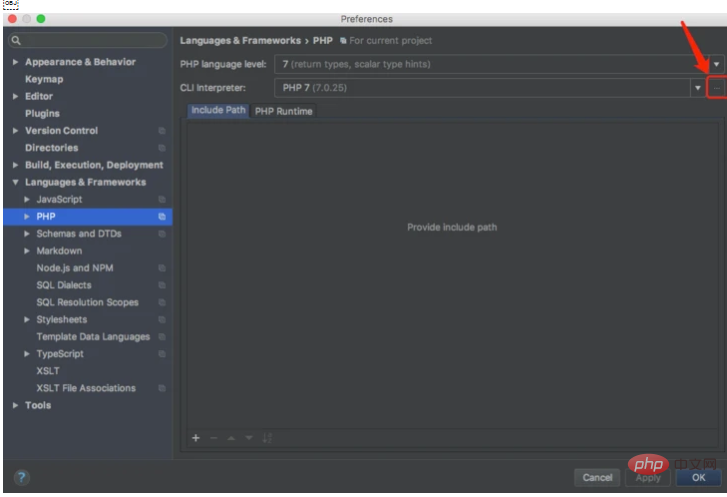The image size is (727, 497).
Task: Switch to the PHP Runtime tab
Action: tap(283, 111)
